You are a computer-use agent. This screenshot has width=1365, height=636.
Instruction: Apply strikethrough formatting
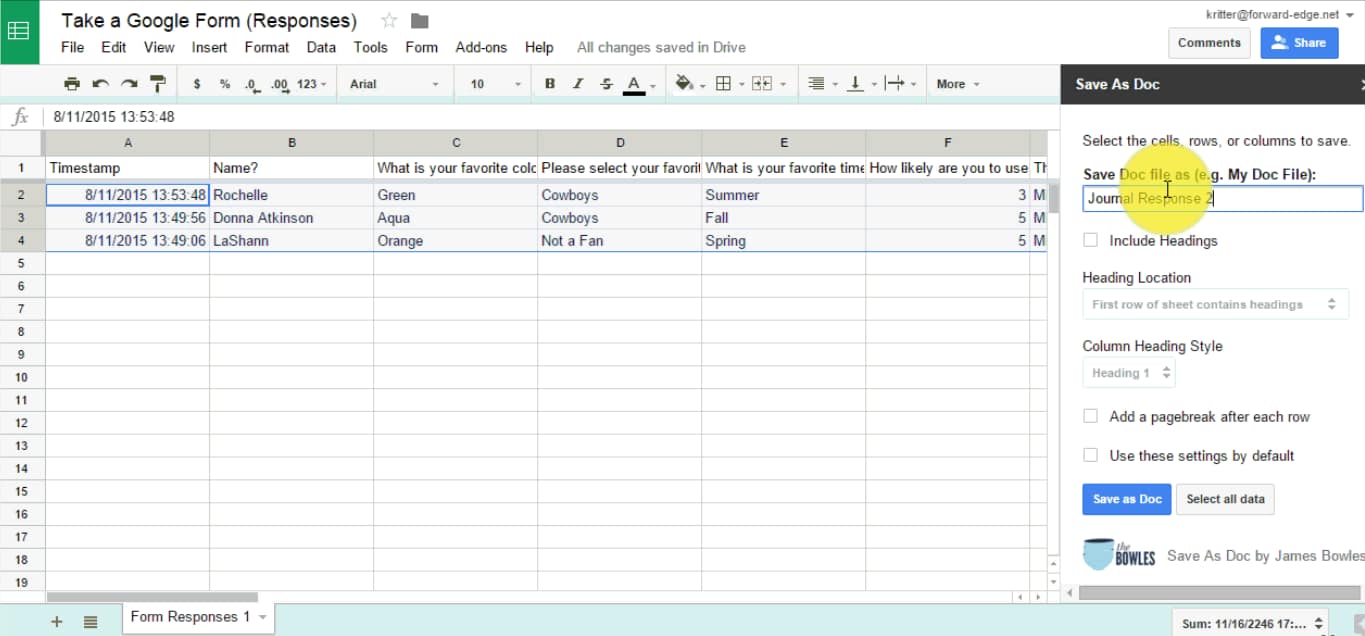pyautogui.click(x=606, y=84)
